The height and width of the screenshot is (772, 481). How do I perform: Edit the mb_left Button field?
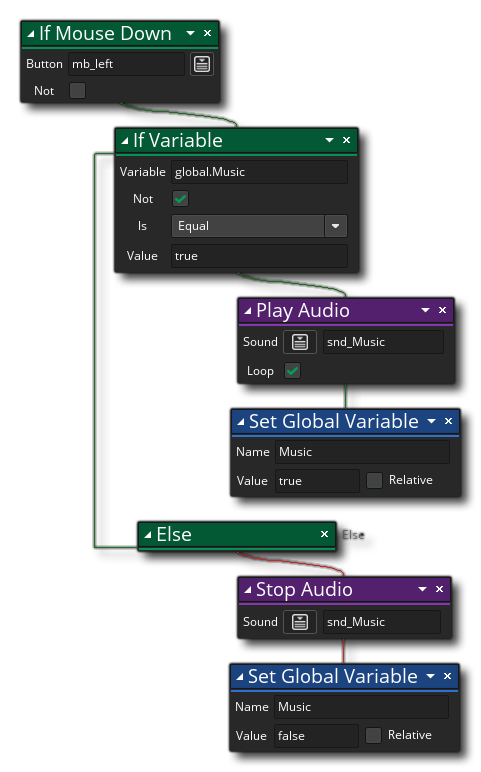tap(127, 64)
